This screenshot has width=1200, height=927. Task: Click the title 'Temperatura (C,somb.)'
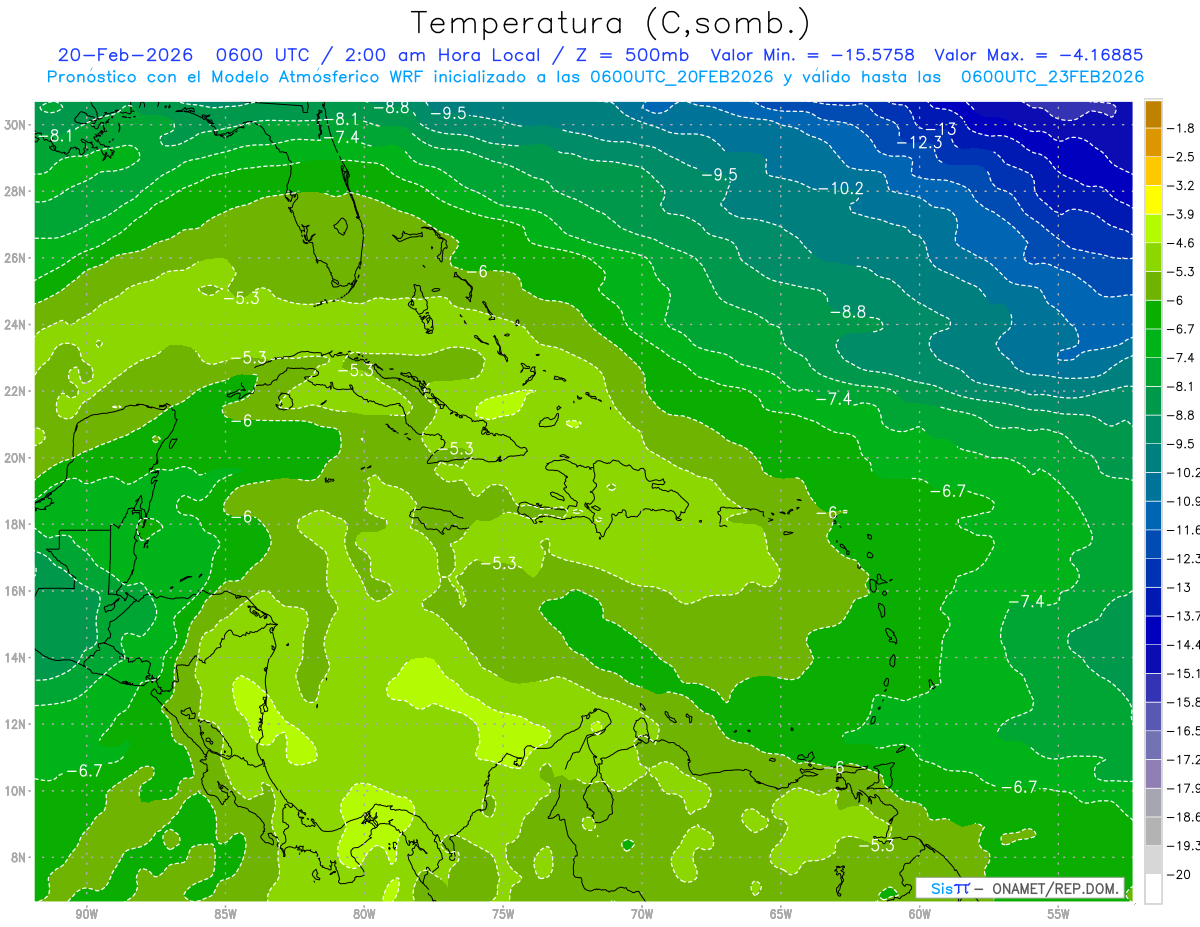611,23
